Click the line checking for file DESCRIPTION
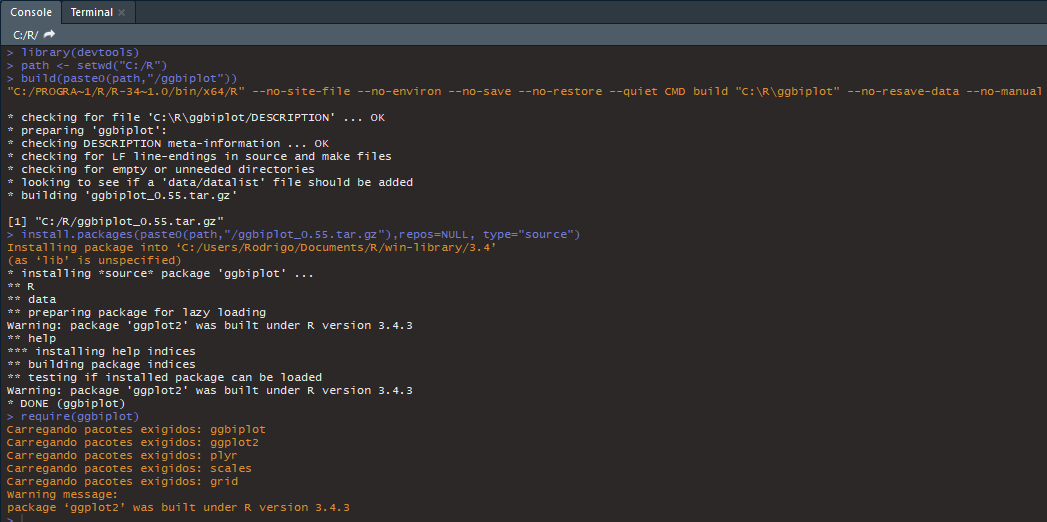 (196, 117)
